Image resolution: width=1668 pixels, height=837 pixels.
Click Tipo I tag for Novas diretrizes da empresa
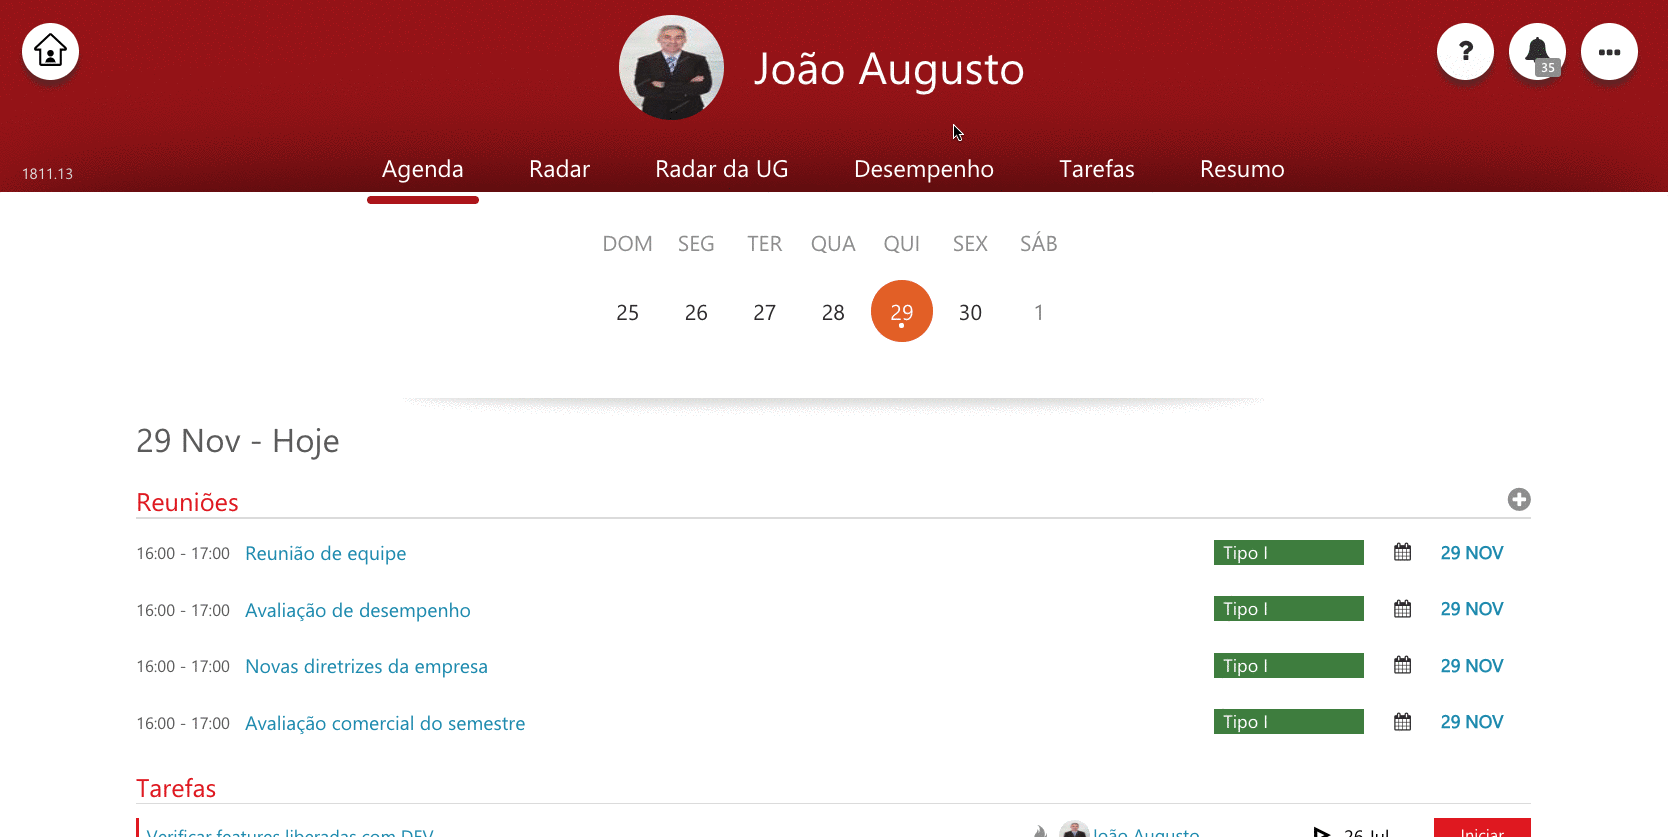pos(1289,666)
